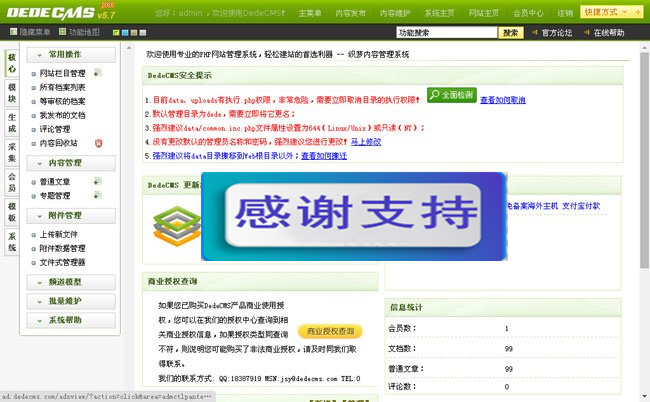Open 专题管理 in the sidebar
Image resolution: width=650 pixels, height=402 pixels.
point(55,196)
